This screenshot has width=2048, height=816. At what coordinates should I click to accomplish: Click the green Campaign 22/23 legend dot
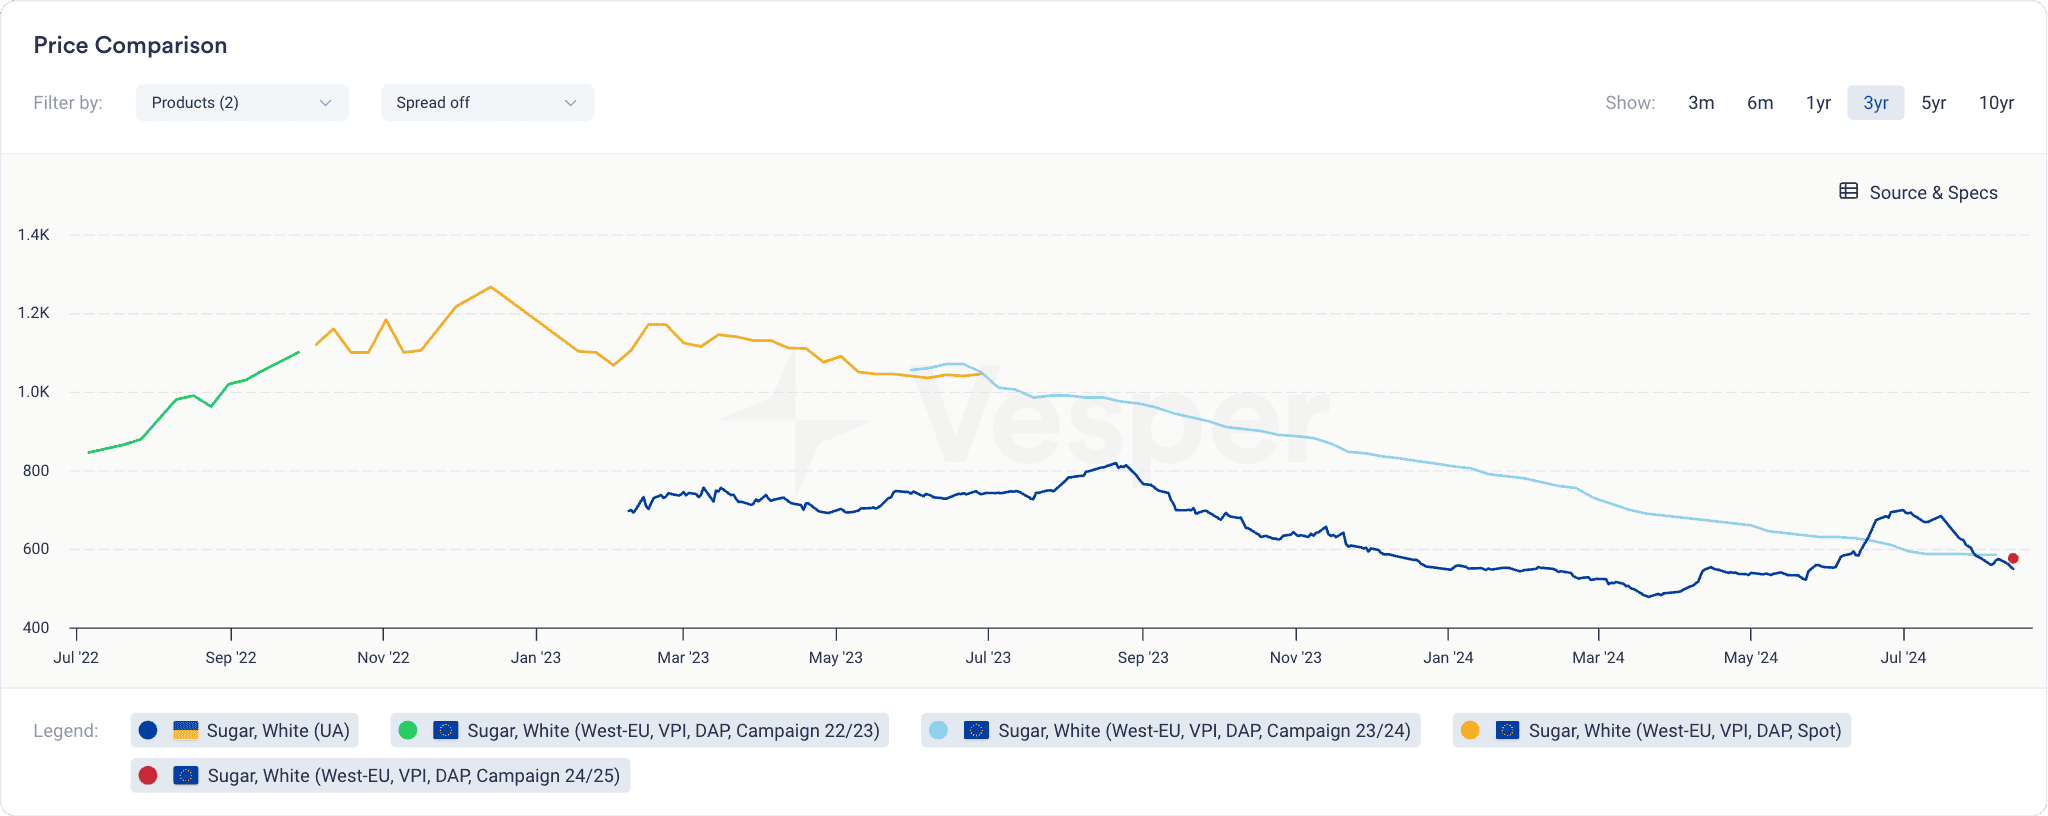pos(408,731)
